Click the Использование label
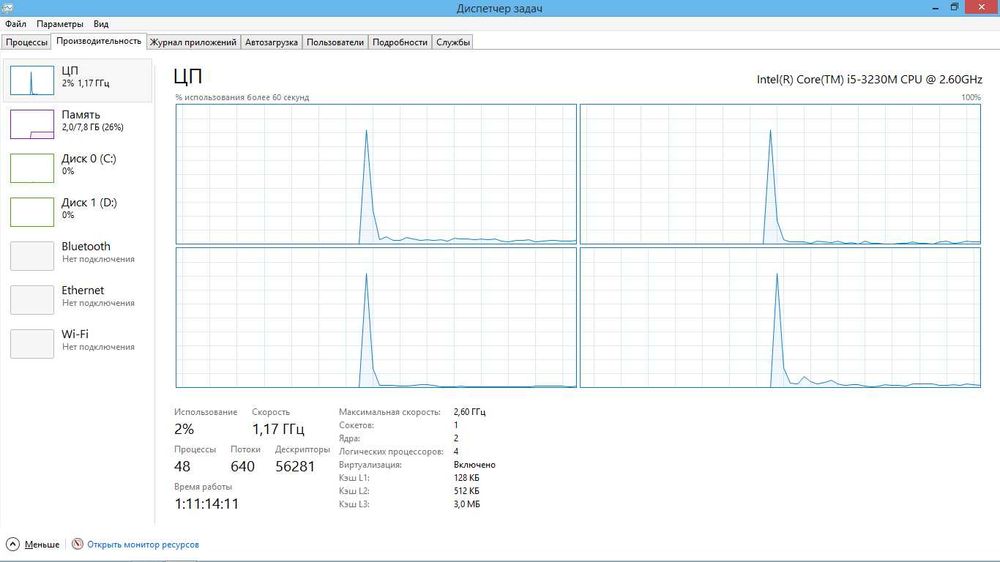The height and width of the screenshot is (562, 1000). pos(205,412)
